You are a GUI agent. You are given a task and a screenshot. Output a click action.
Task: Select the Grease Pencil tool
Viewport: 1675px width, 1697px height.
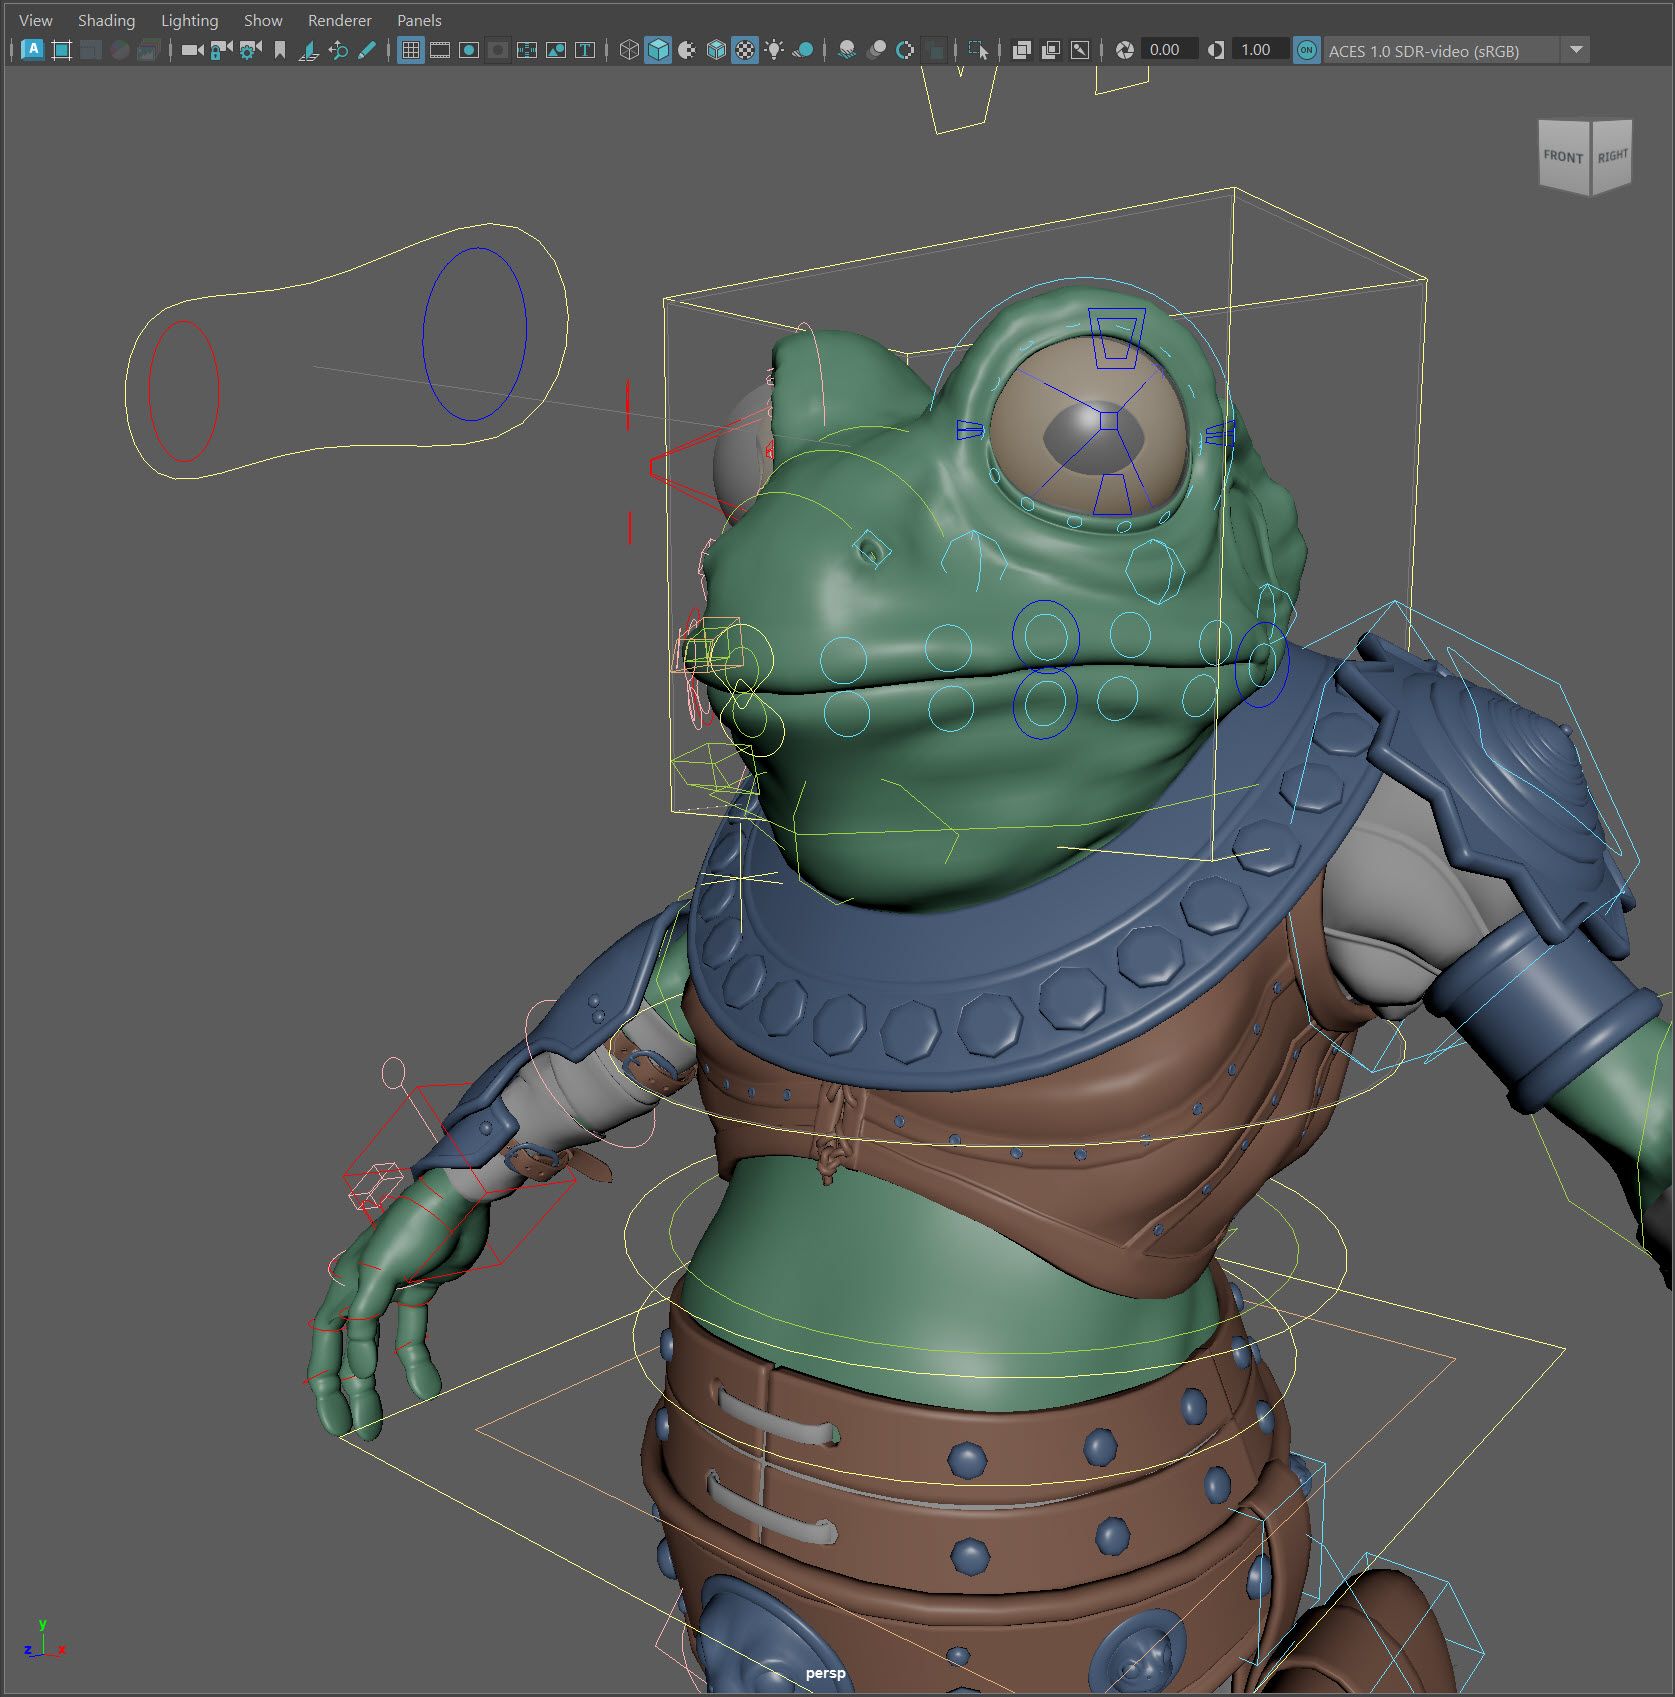tap(367, 49)
